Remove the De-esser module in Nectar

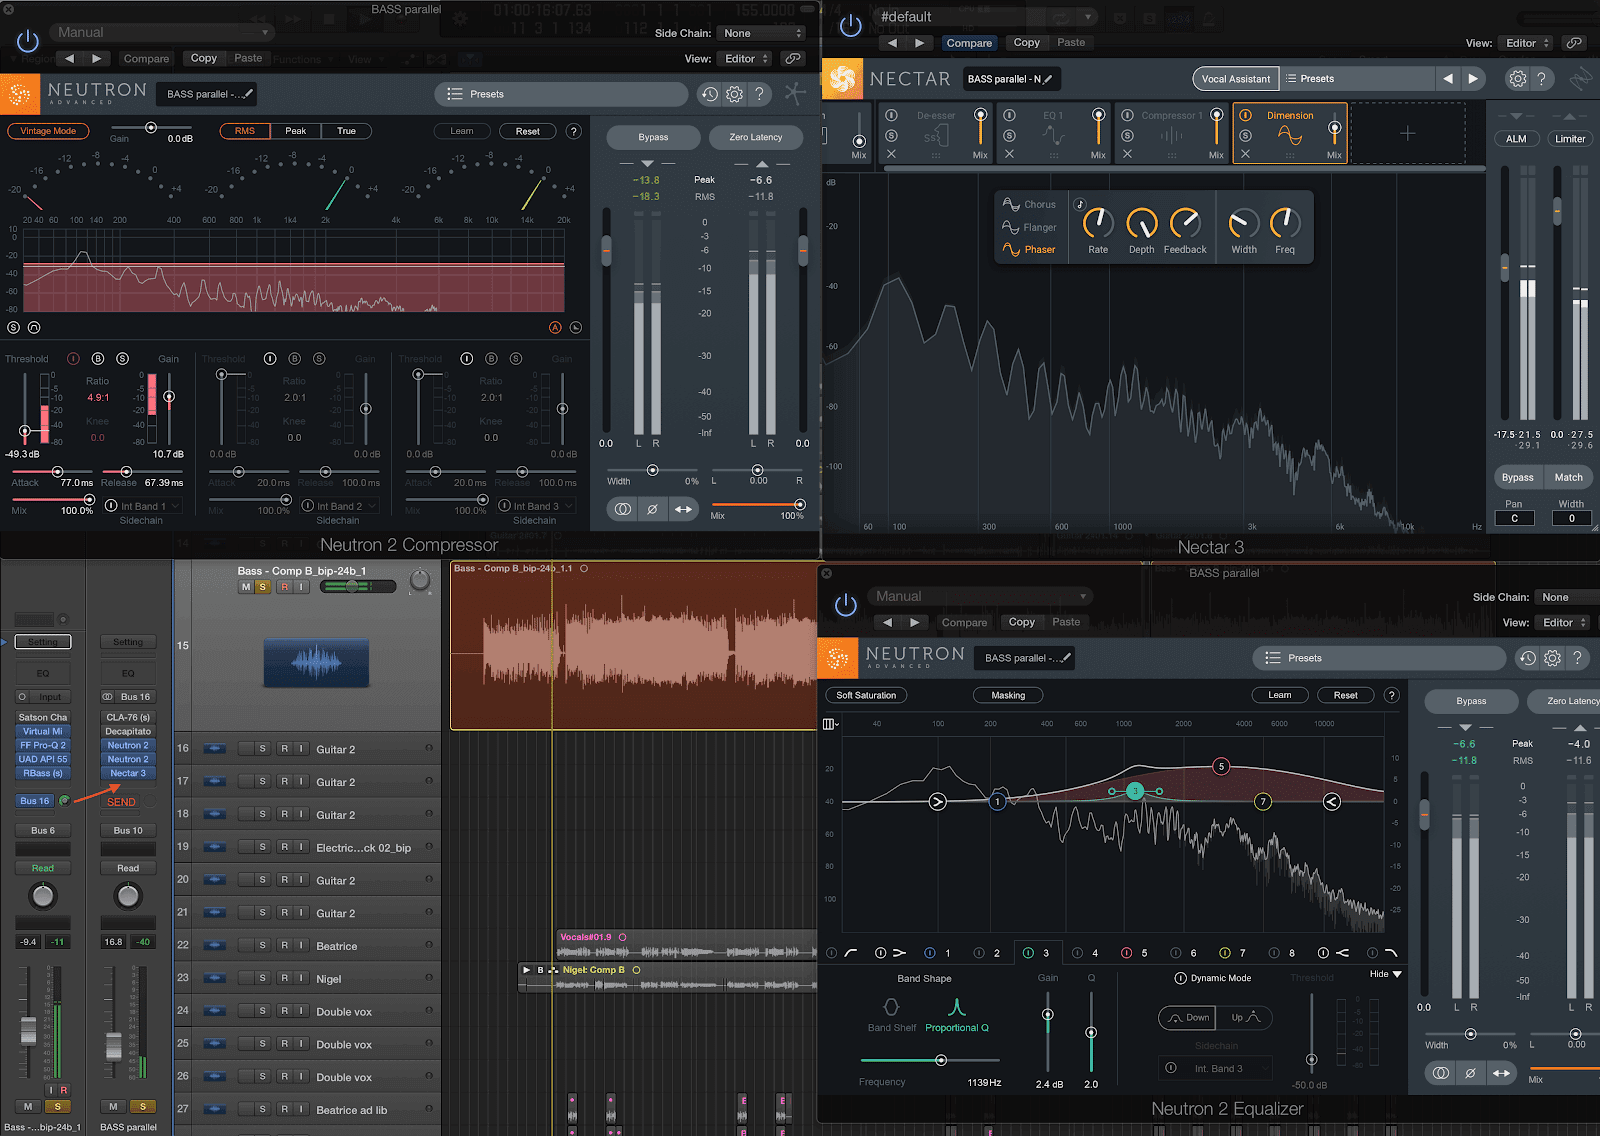click(x=891, y=154)
